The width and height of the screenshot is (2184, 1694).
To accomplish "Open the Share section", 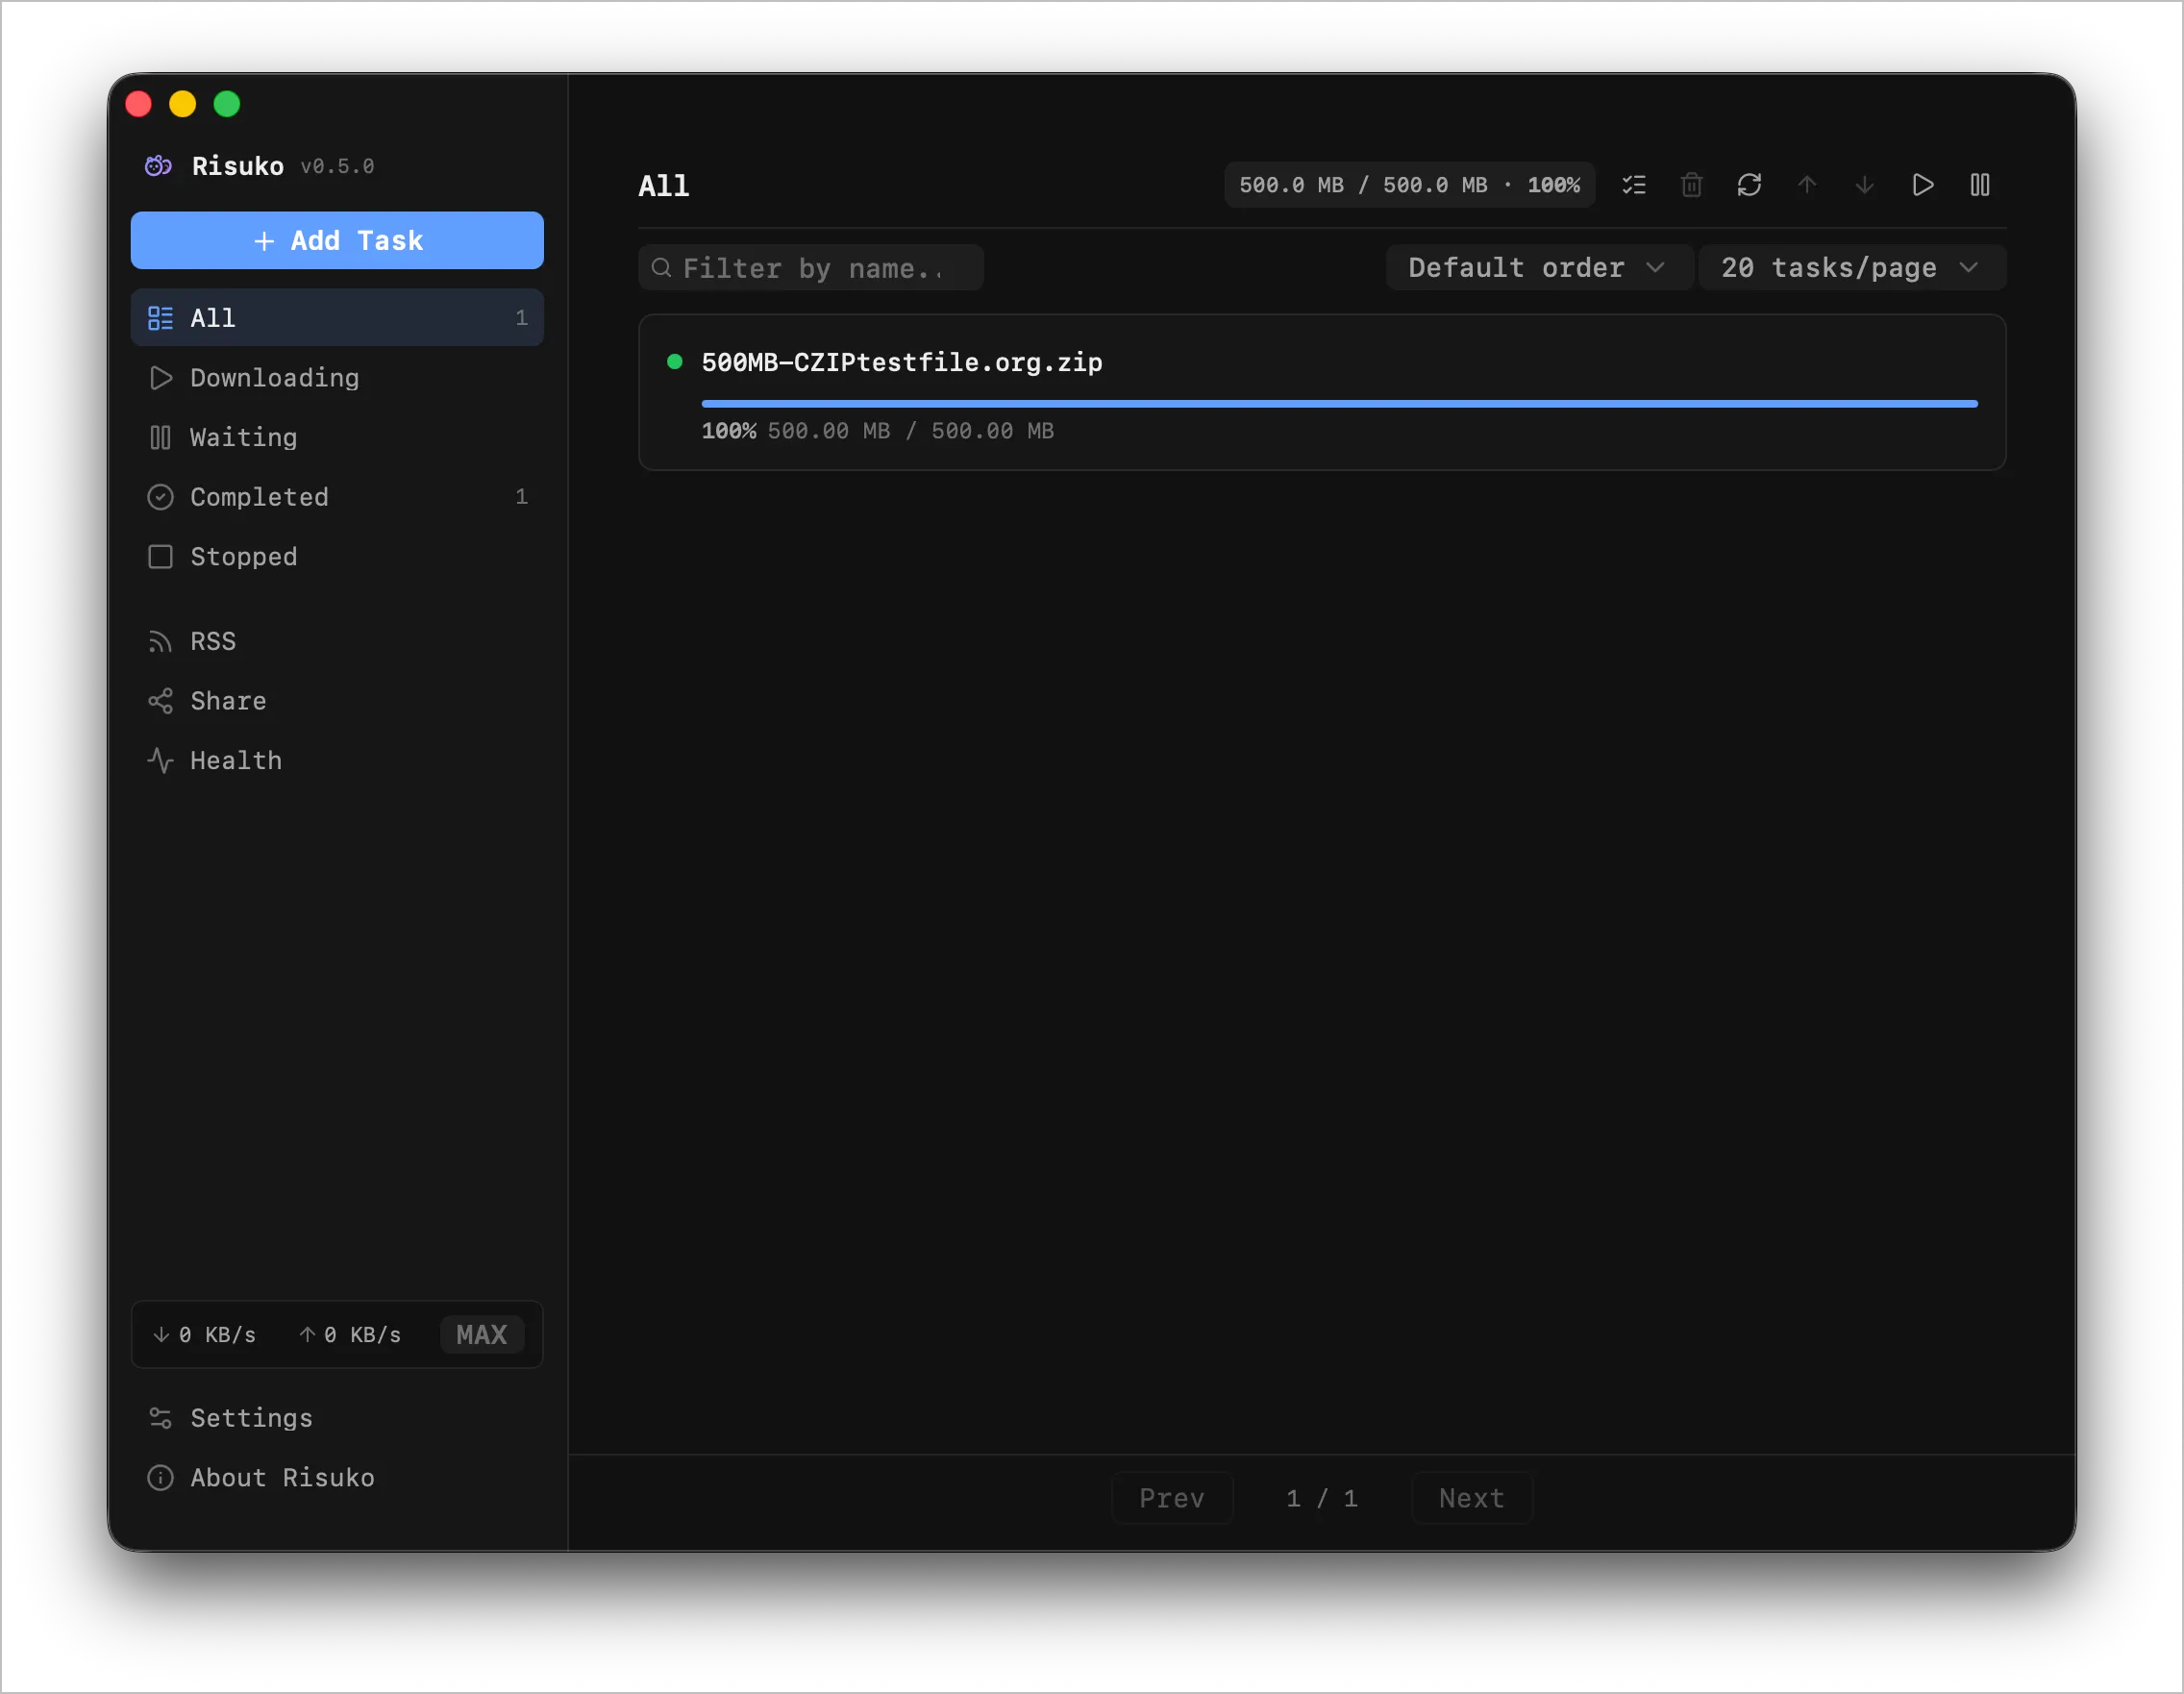I will tap(337, 701).
